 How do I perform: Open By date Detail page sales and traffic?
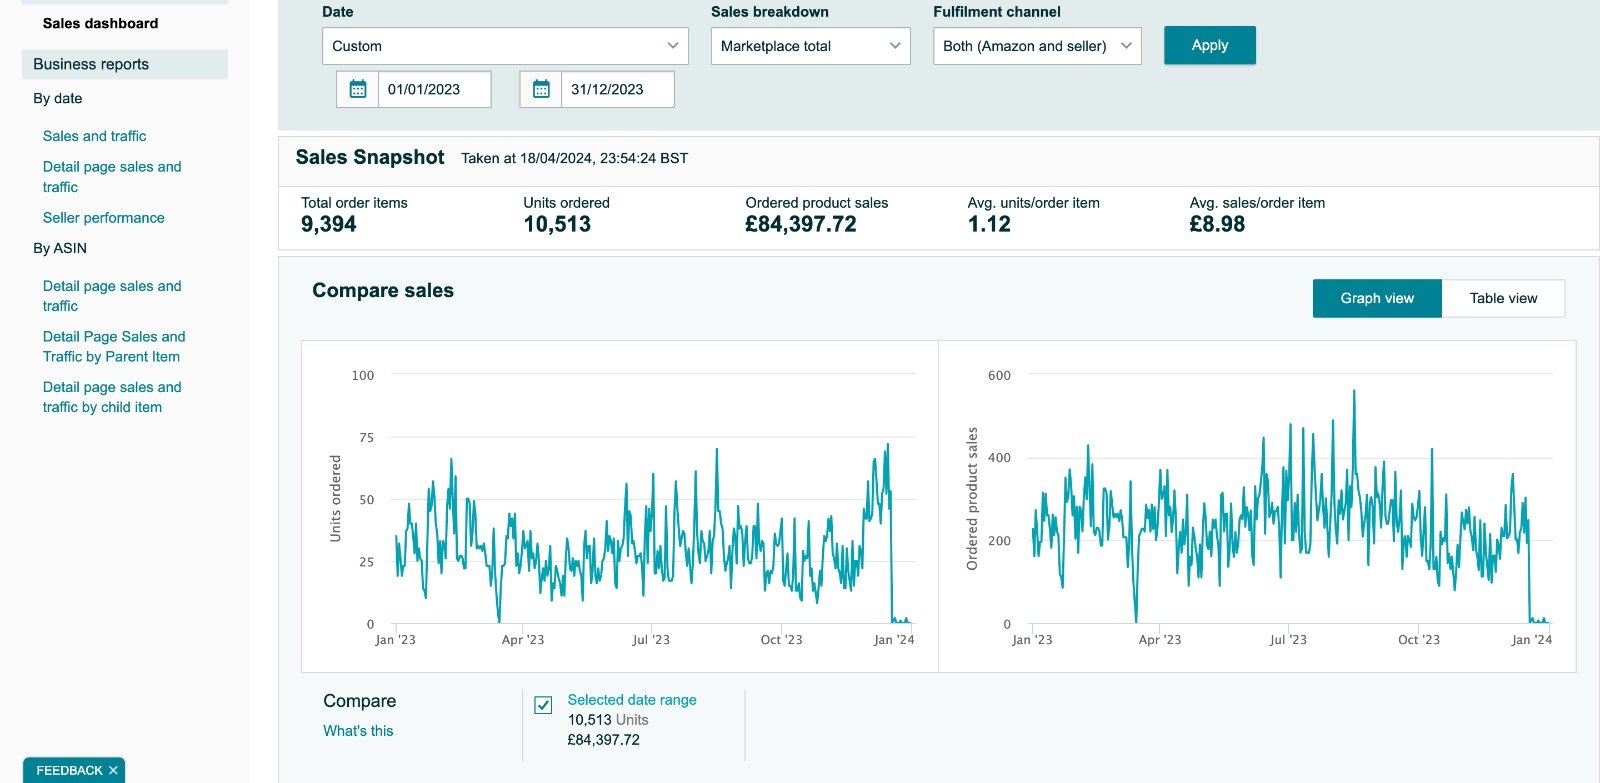pos(112,177)
